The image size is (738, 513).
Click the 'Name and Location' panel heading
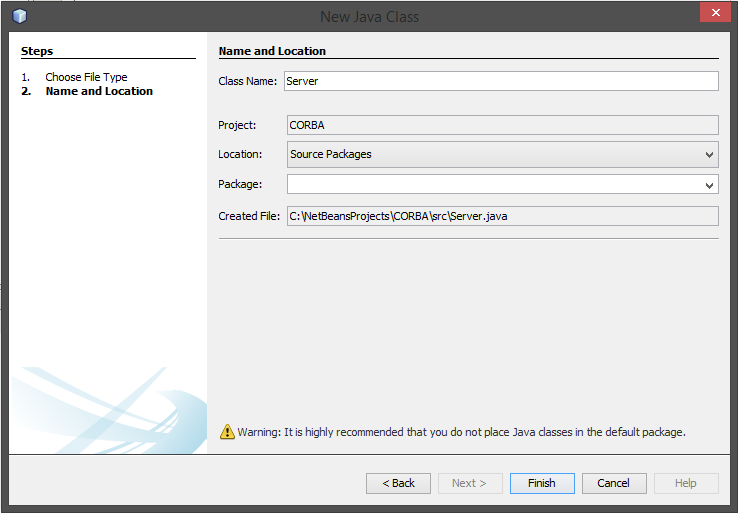tap(272, 51)
